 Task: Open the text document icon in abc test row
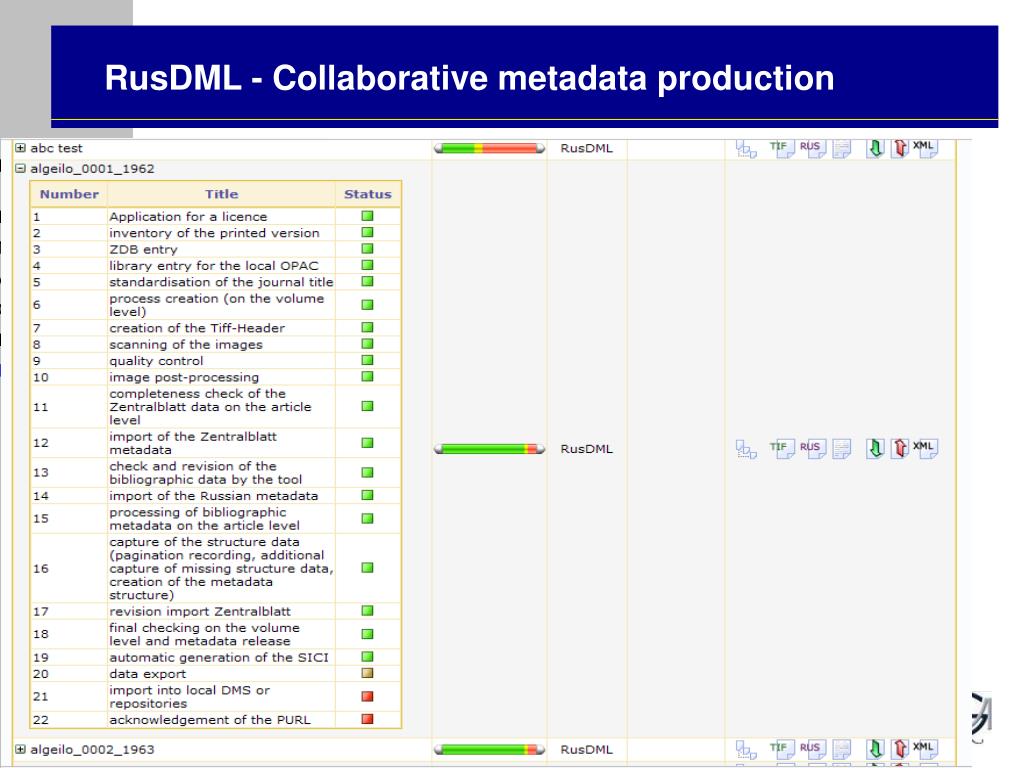pyautogui.click(x=842, y=148)
